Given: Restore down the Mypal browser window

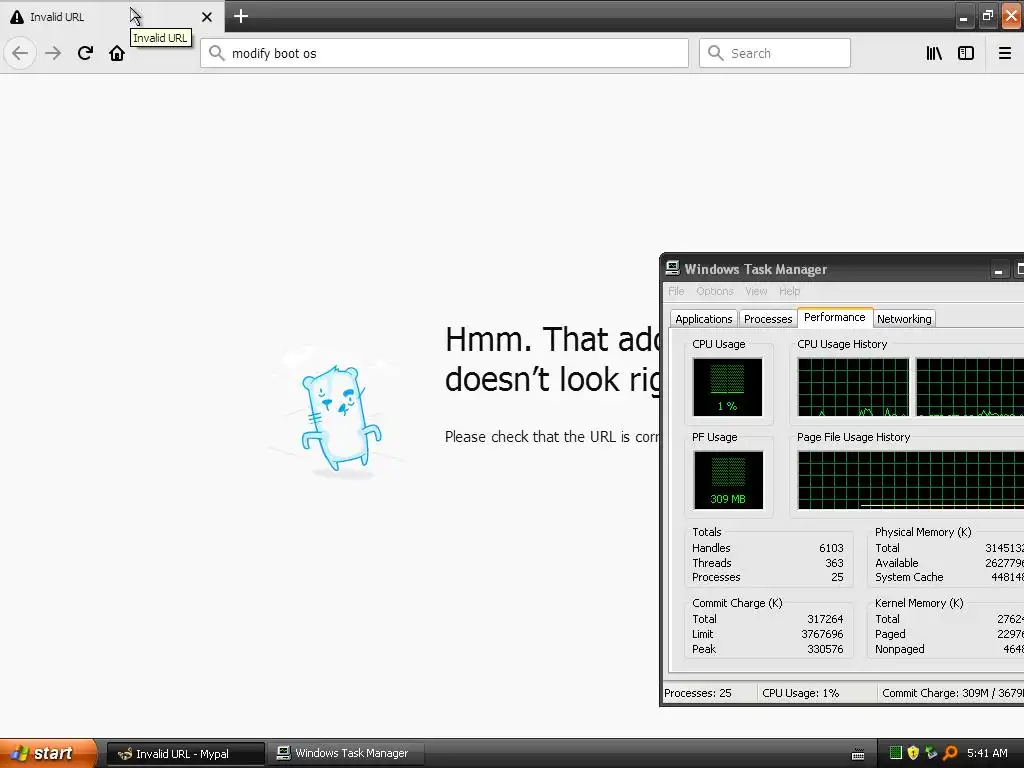Looking at the screenshot, I should [x=987, y=16].
